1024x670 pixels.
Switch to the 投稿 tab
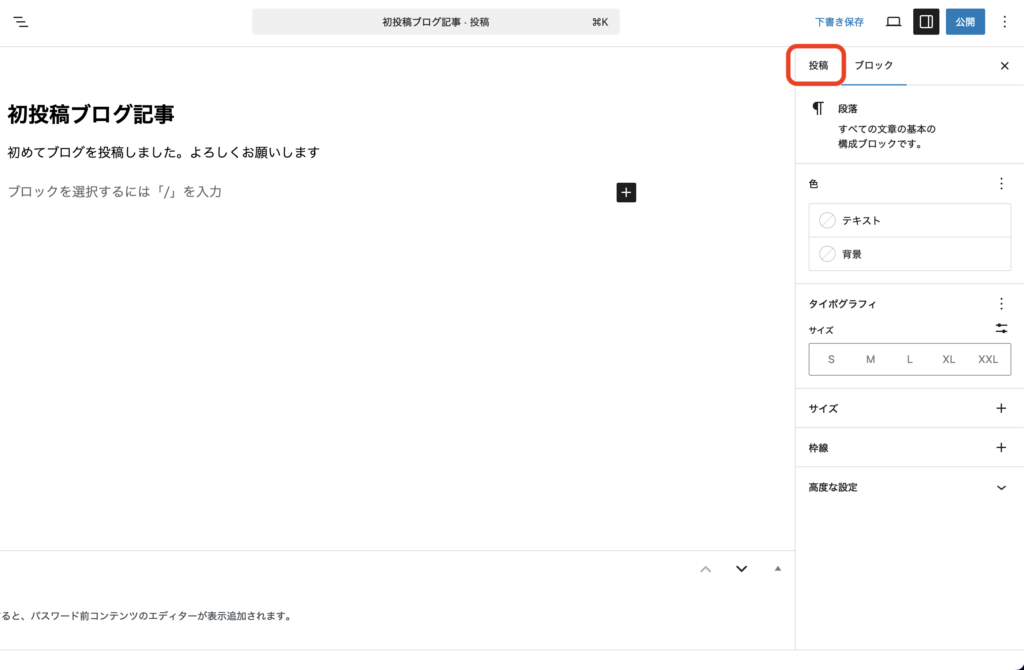click(x=818, y=66)
